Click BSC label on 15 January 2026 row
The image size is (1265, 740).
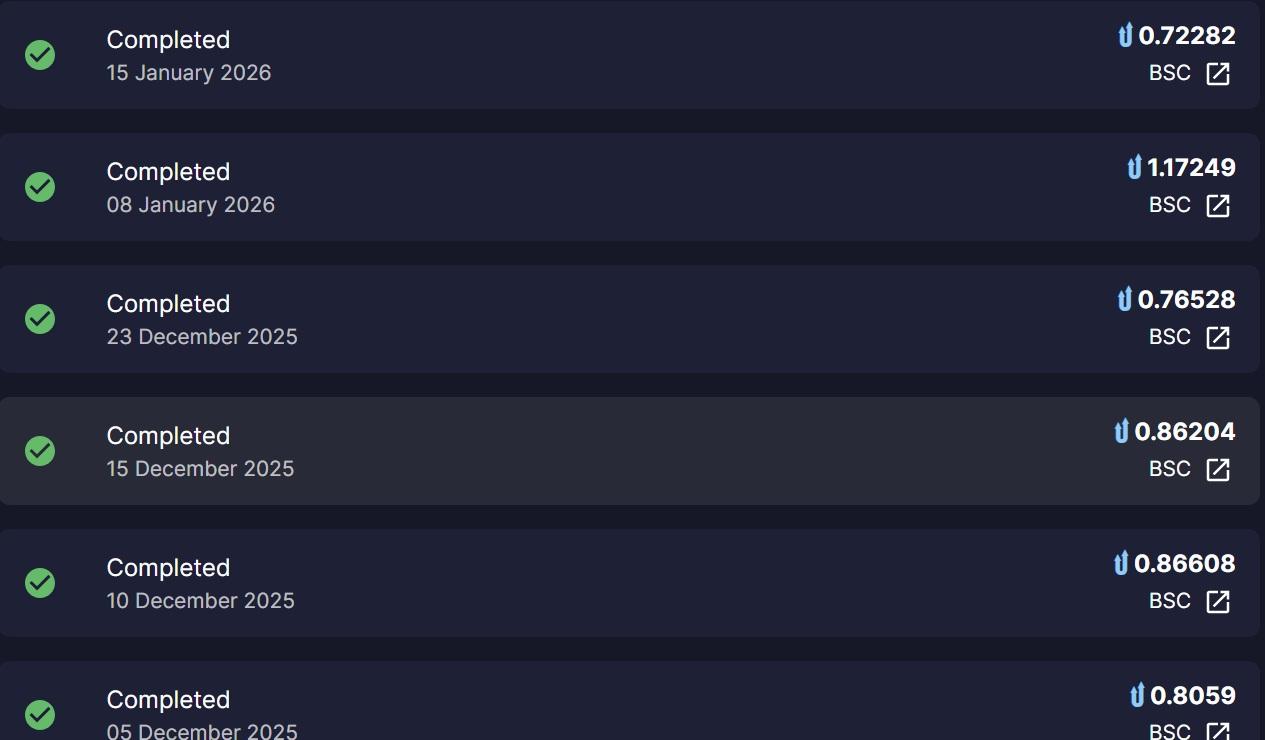(x=1169, y=73)
